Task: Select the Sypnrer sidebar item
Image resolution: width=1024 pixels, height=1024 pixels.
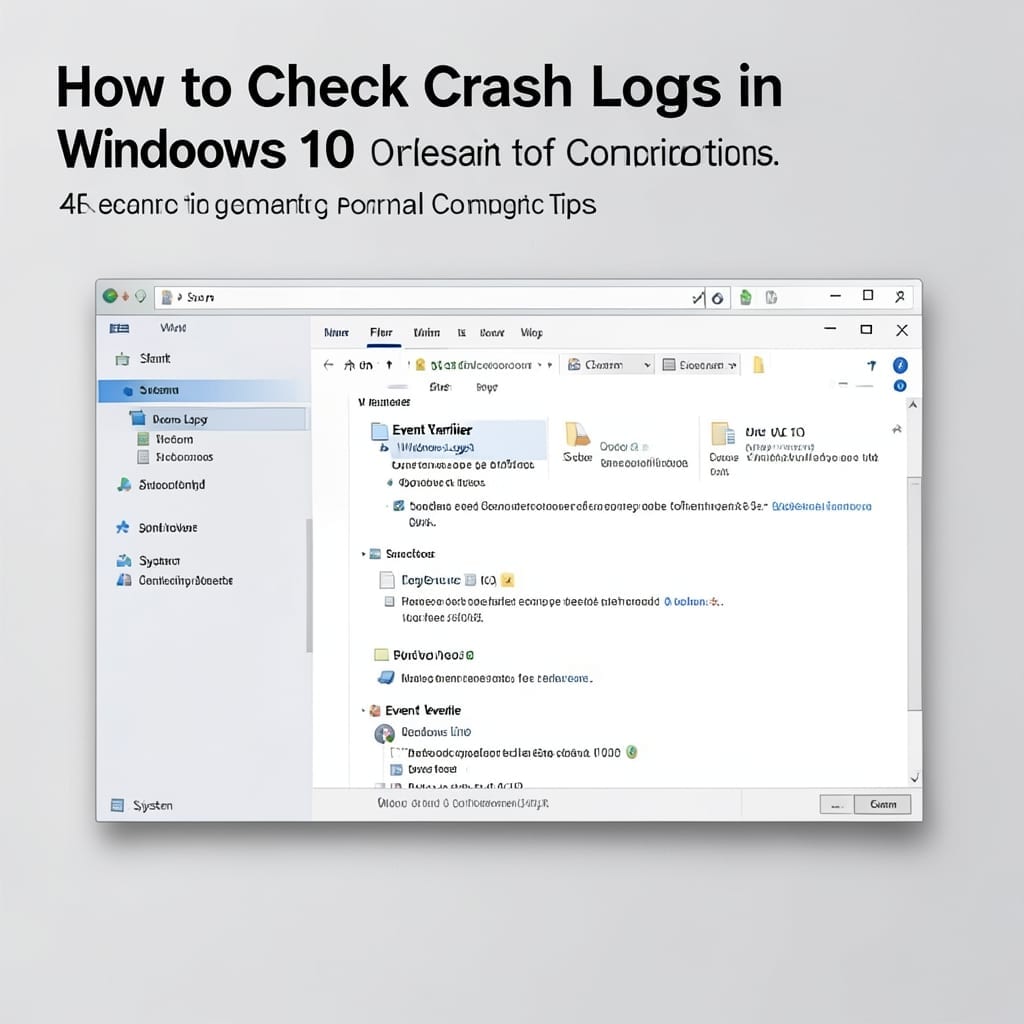Action: tap(149, 561)
